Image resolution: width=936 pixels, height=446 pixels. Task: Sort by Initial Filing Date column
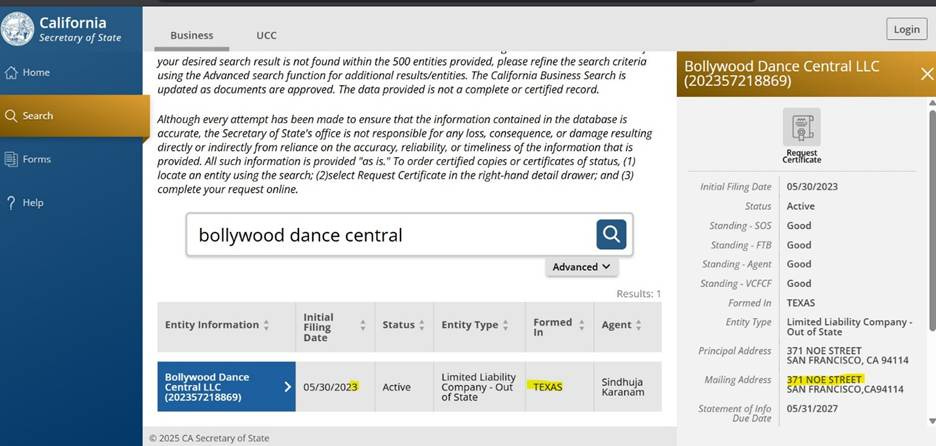(362, 325)
